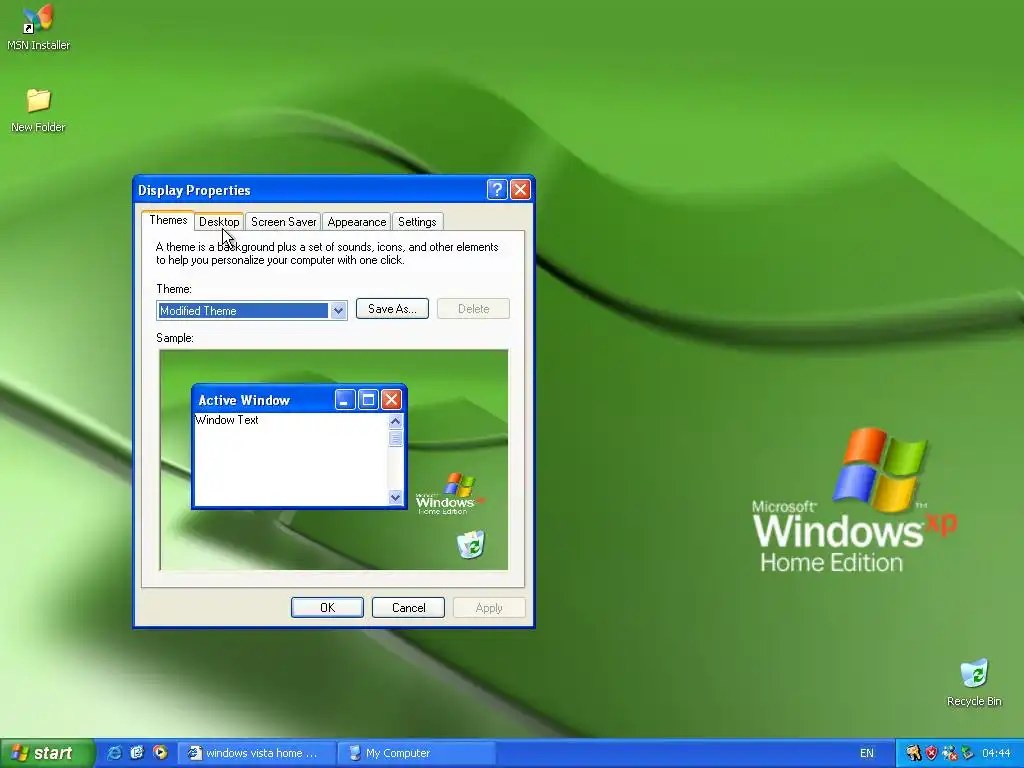Click the sample Active Window maximize button
Screen dimensions: 1024x768
(368, 400)
